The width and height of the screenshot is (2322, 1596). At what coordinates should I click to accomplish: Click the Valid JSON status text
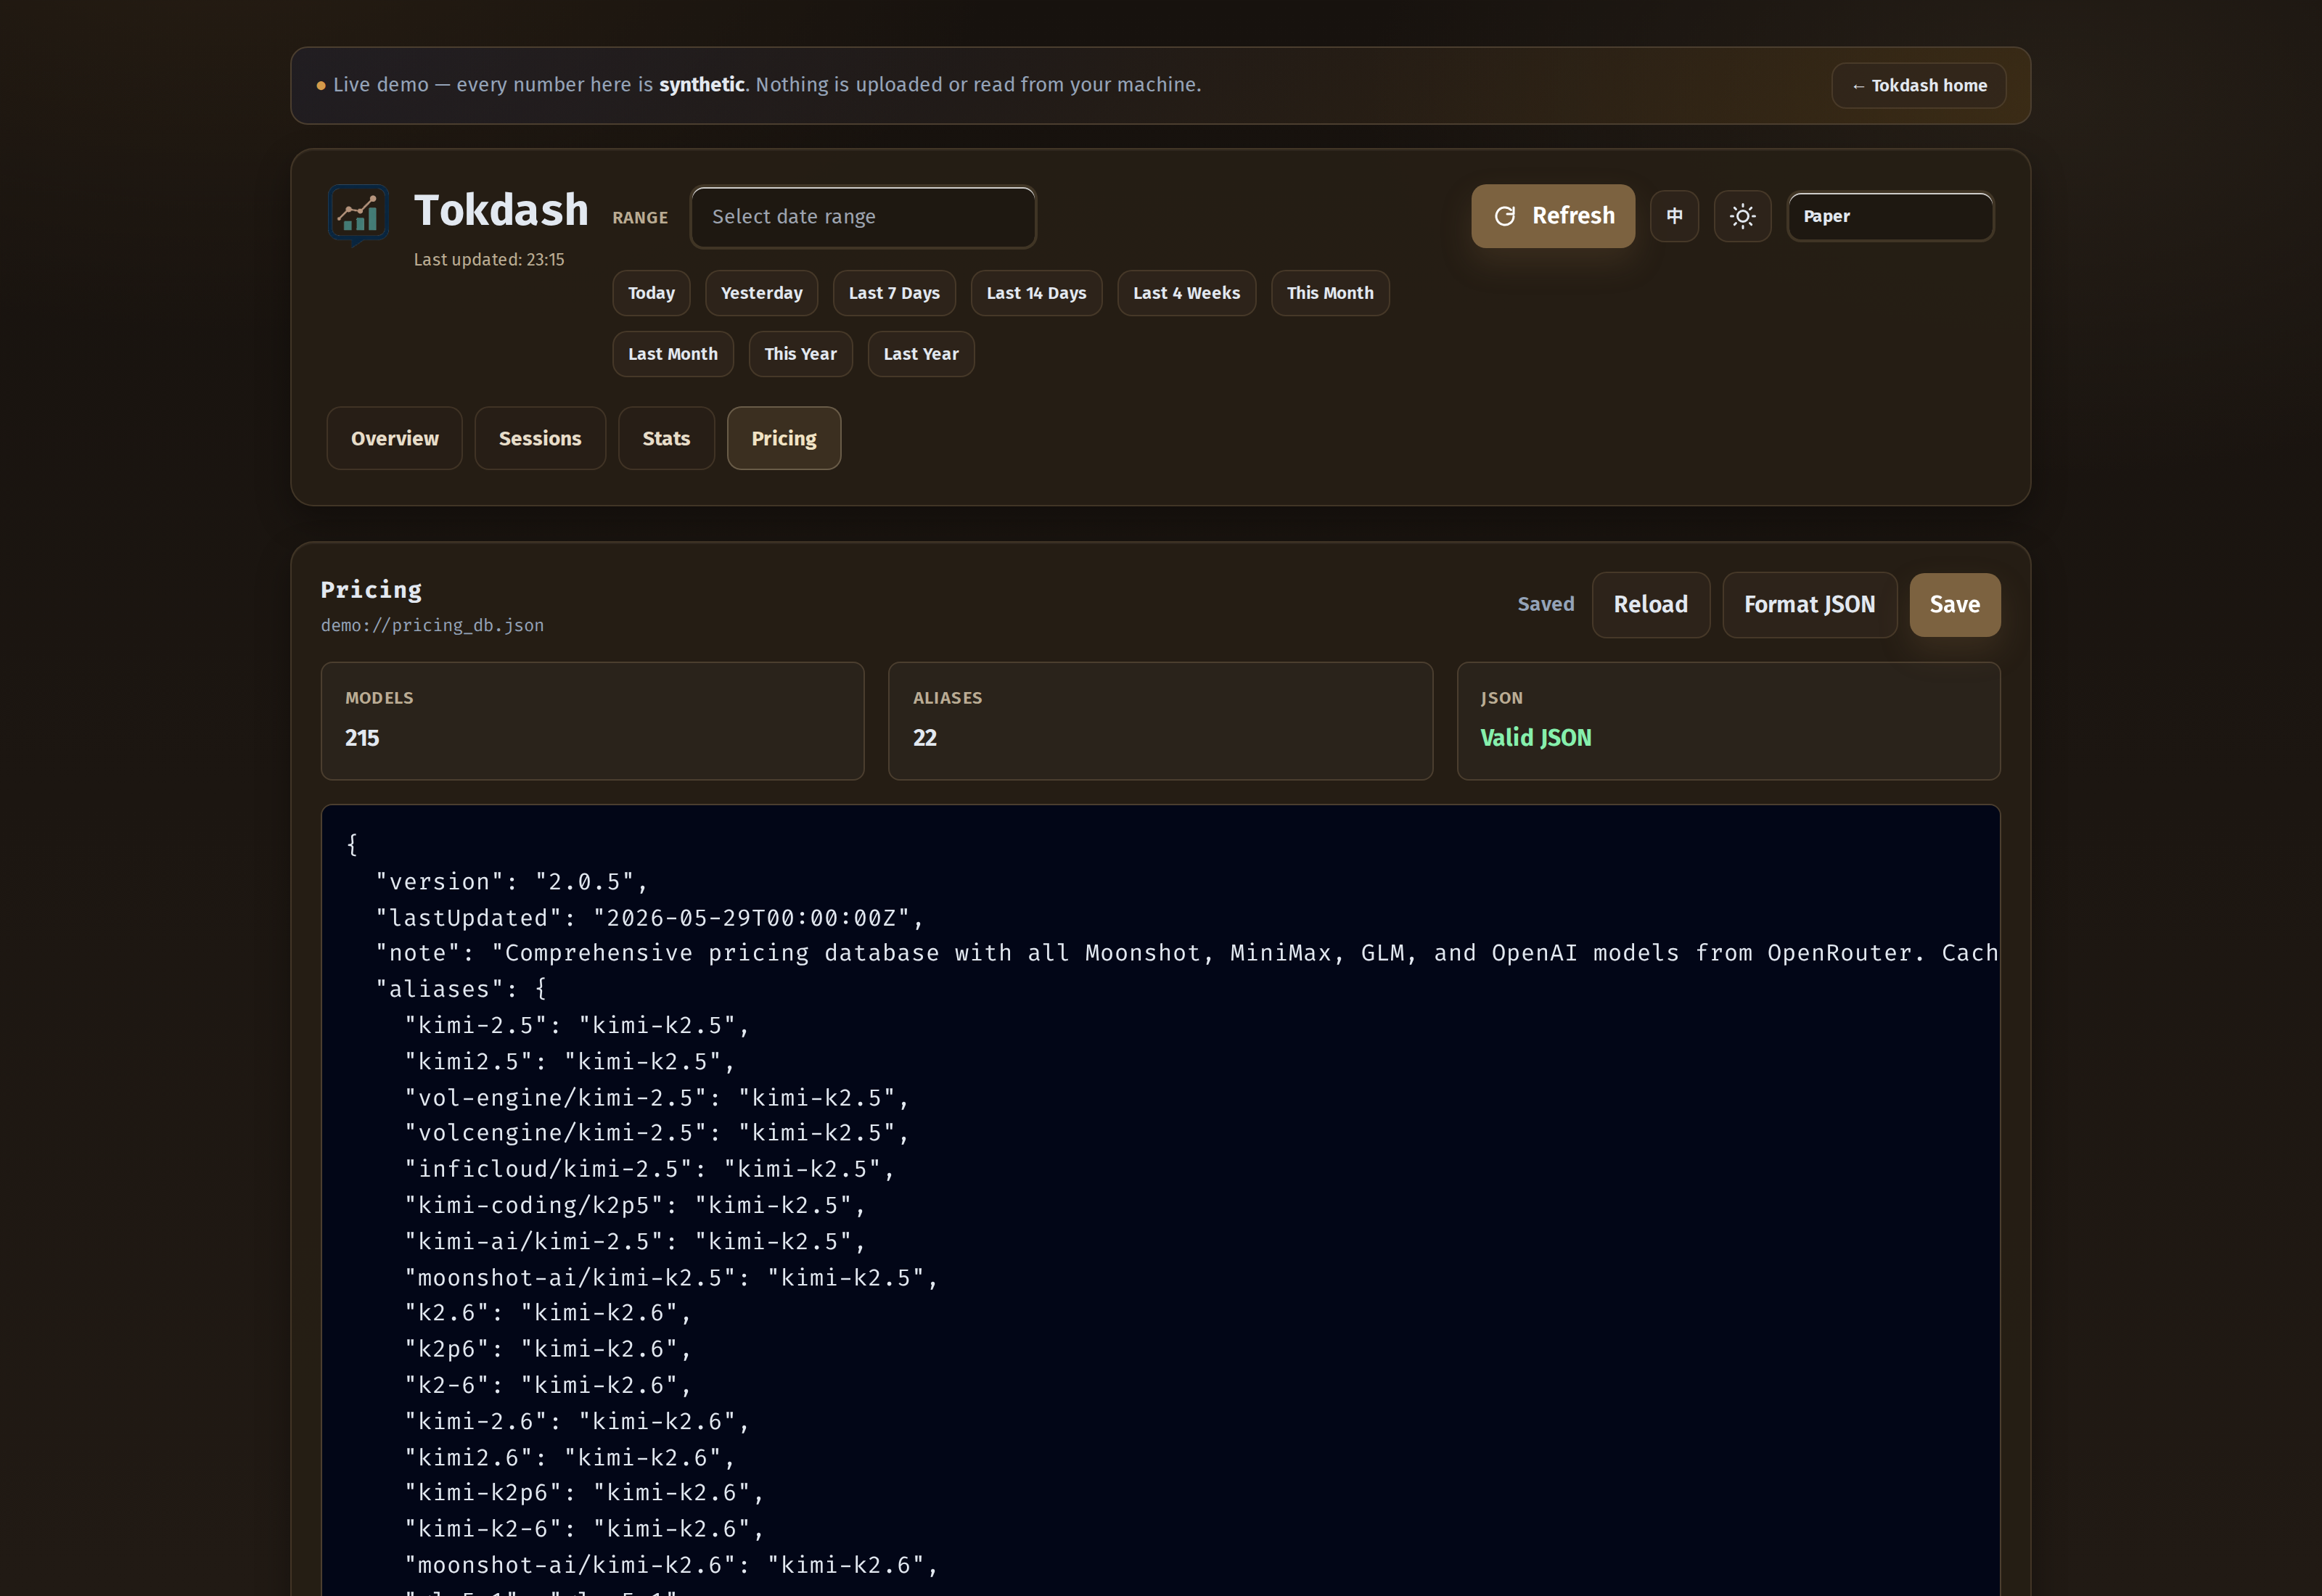[x=1535, y=738]
